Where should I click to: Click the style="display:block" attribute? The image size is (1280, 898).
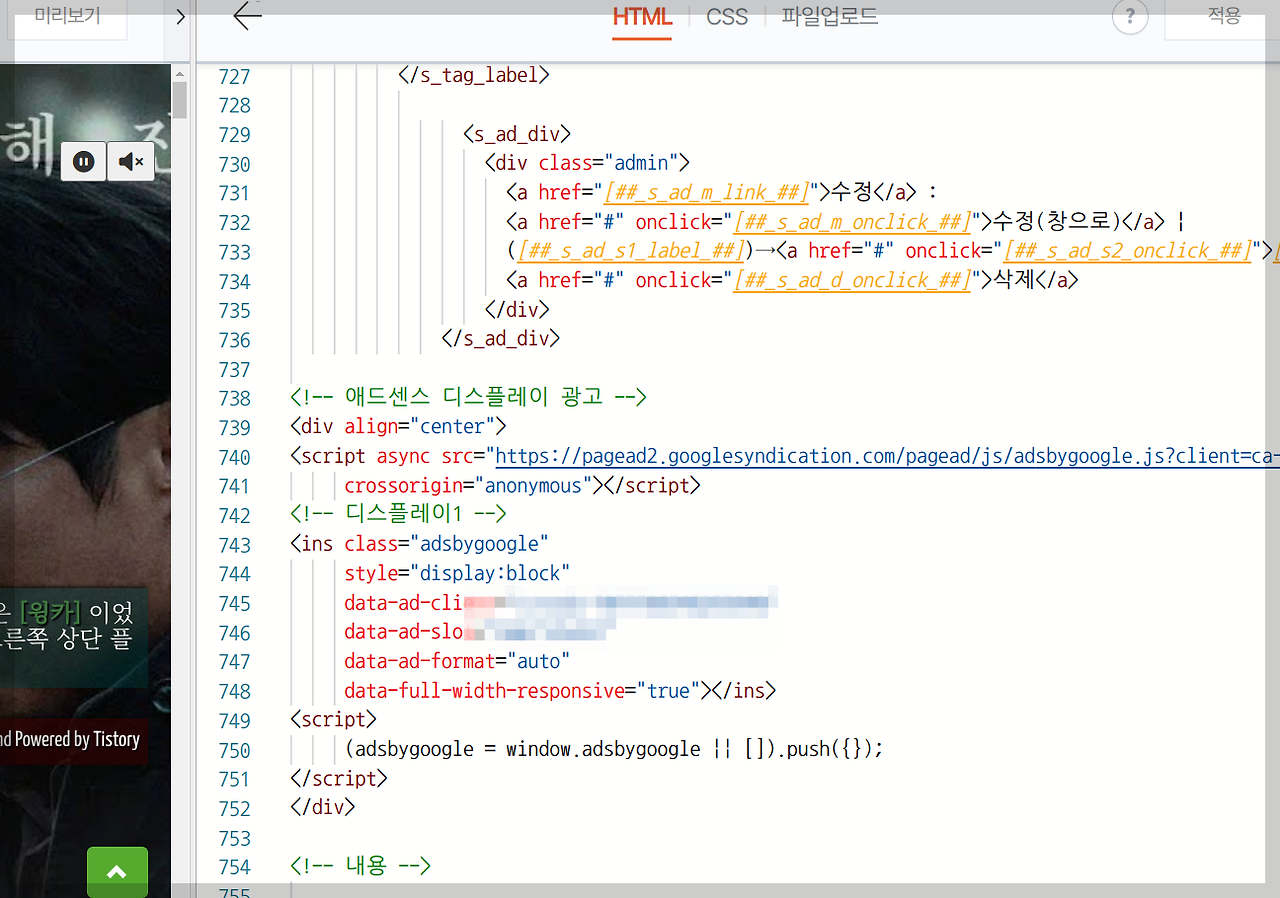[x=457, y=573]
